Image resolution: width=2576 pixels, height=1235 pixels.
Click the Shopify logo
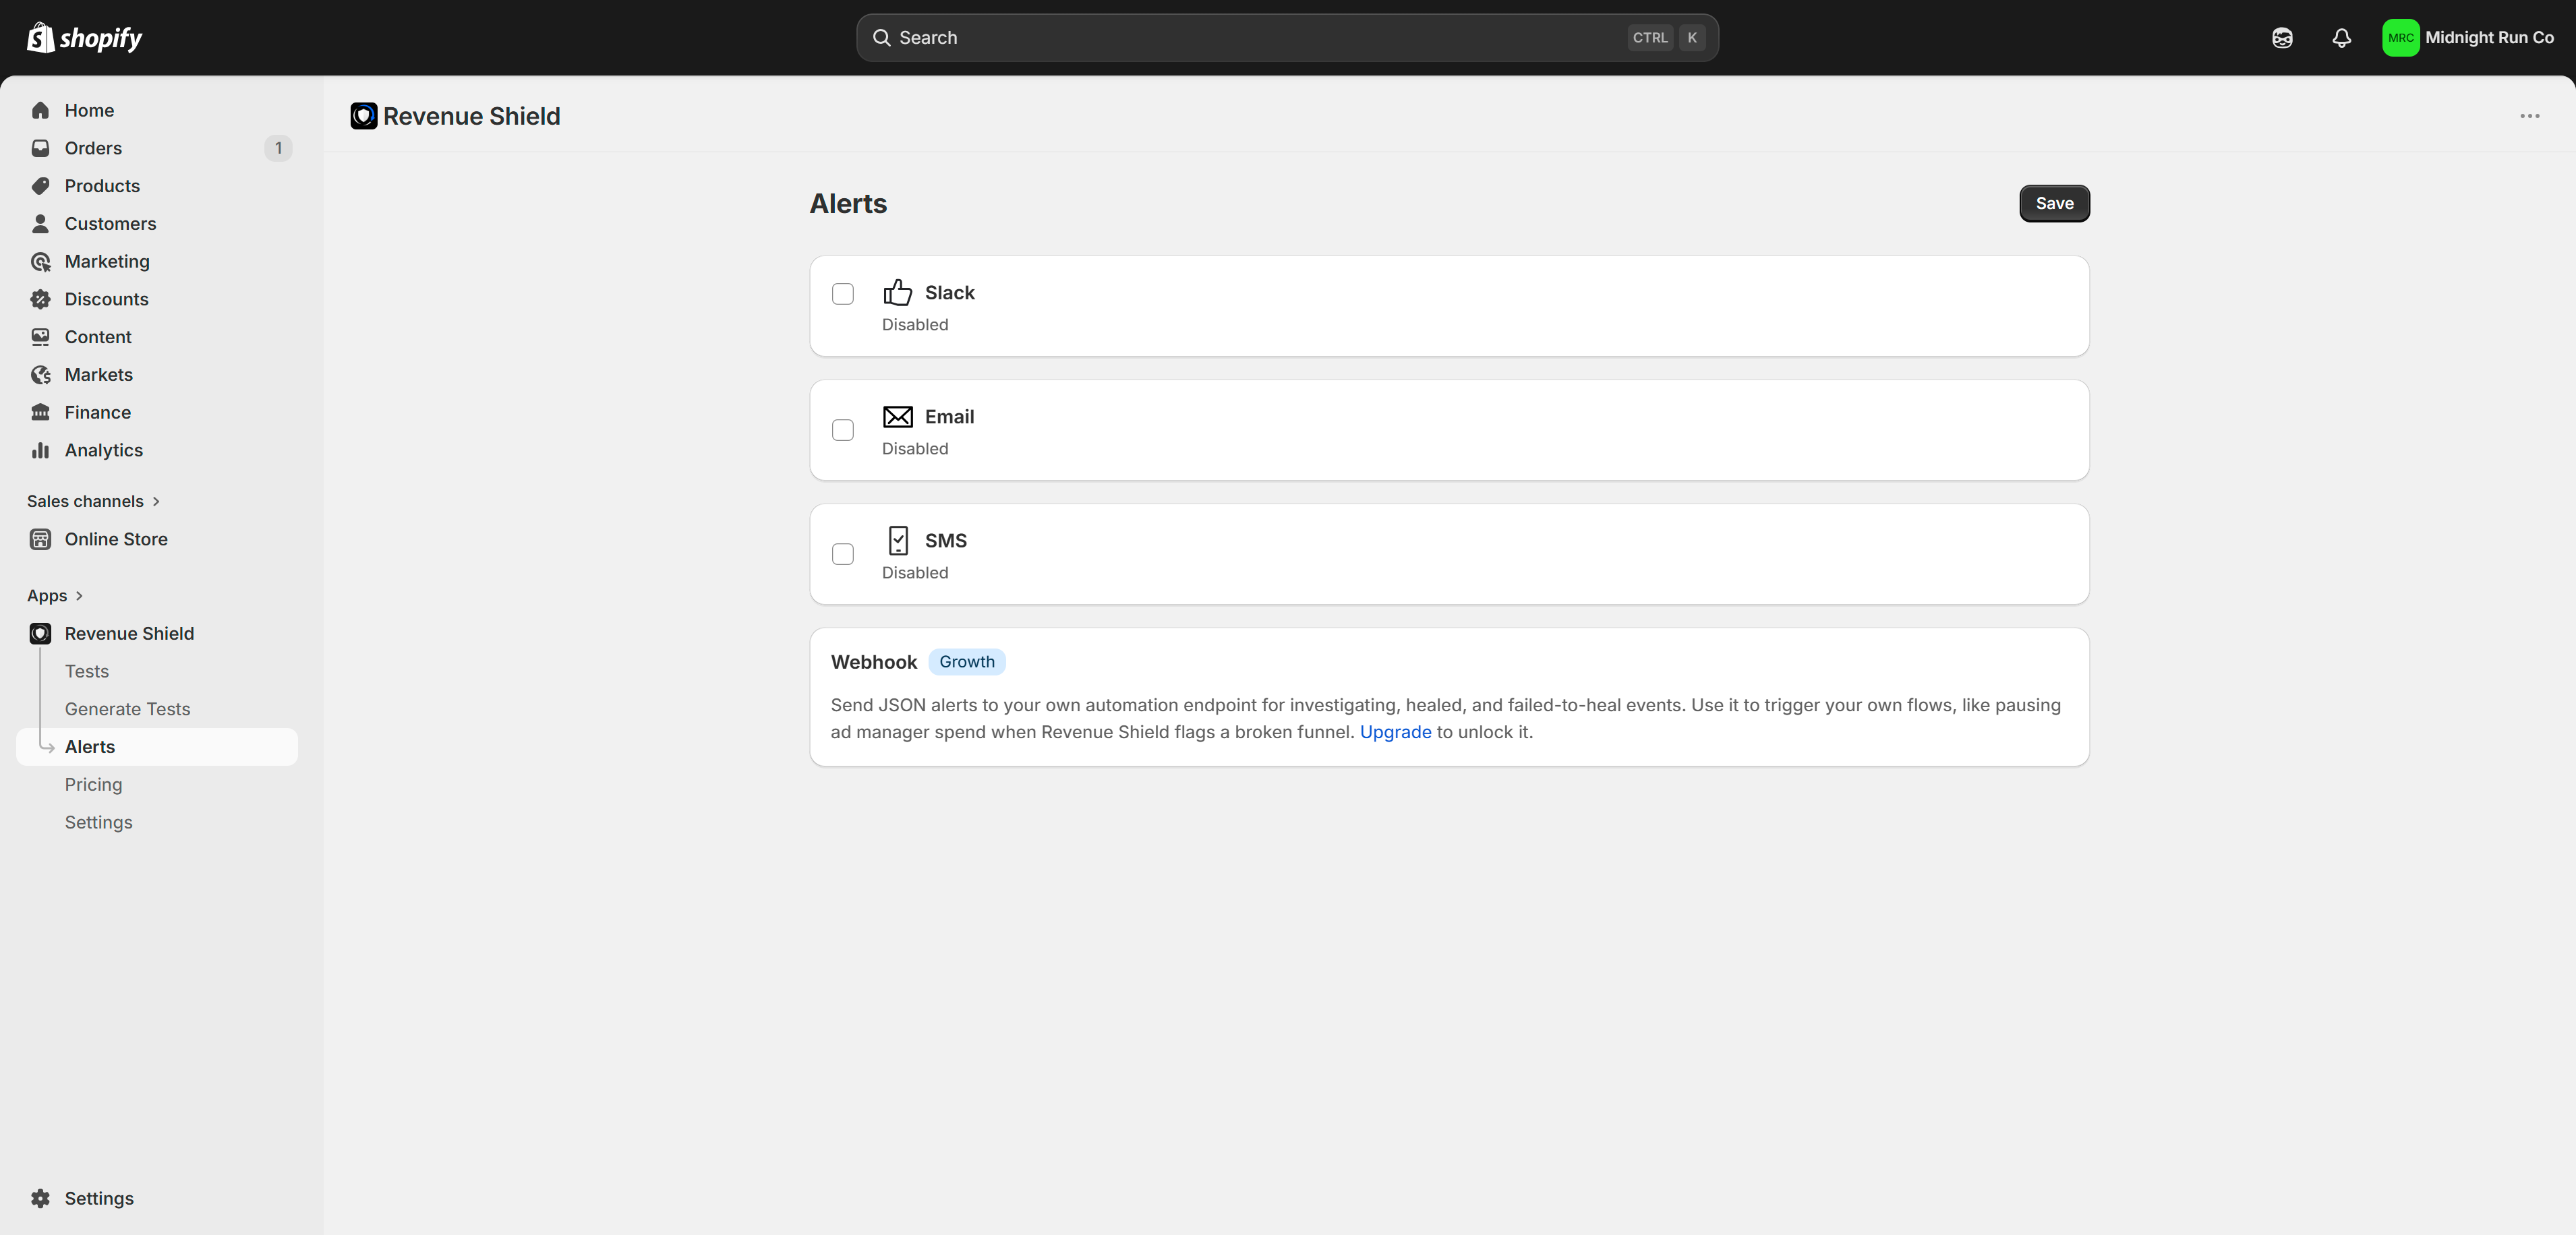click(x=84, y=38)
